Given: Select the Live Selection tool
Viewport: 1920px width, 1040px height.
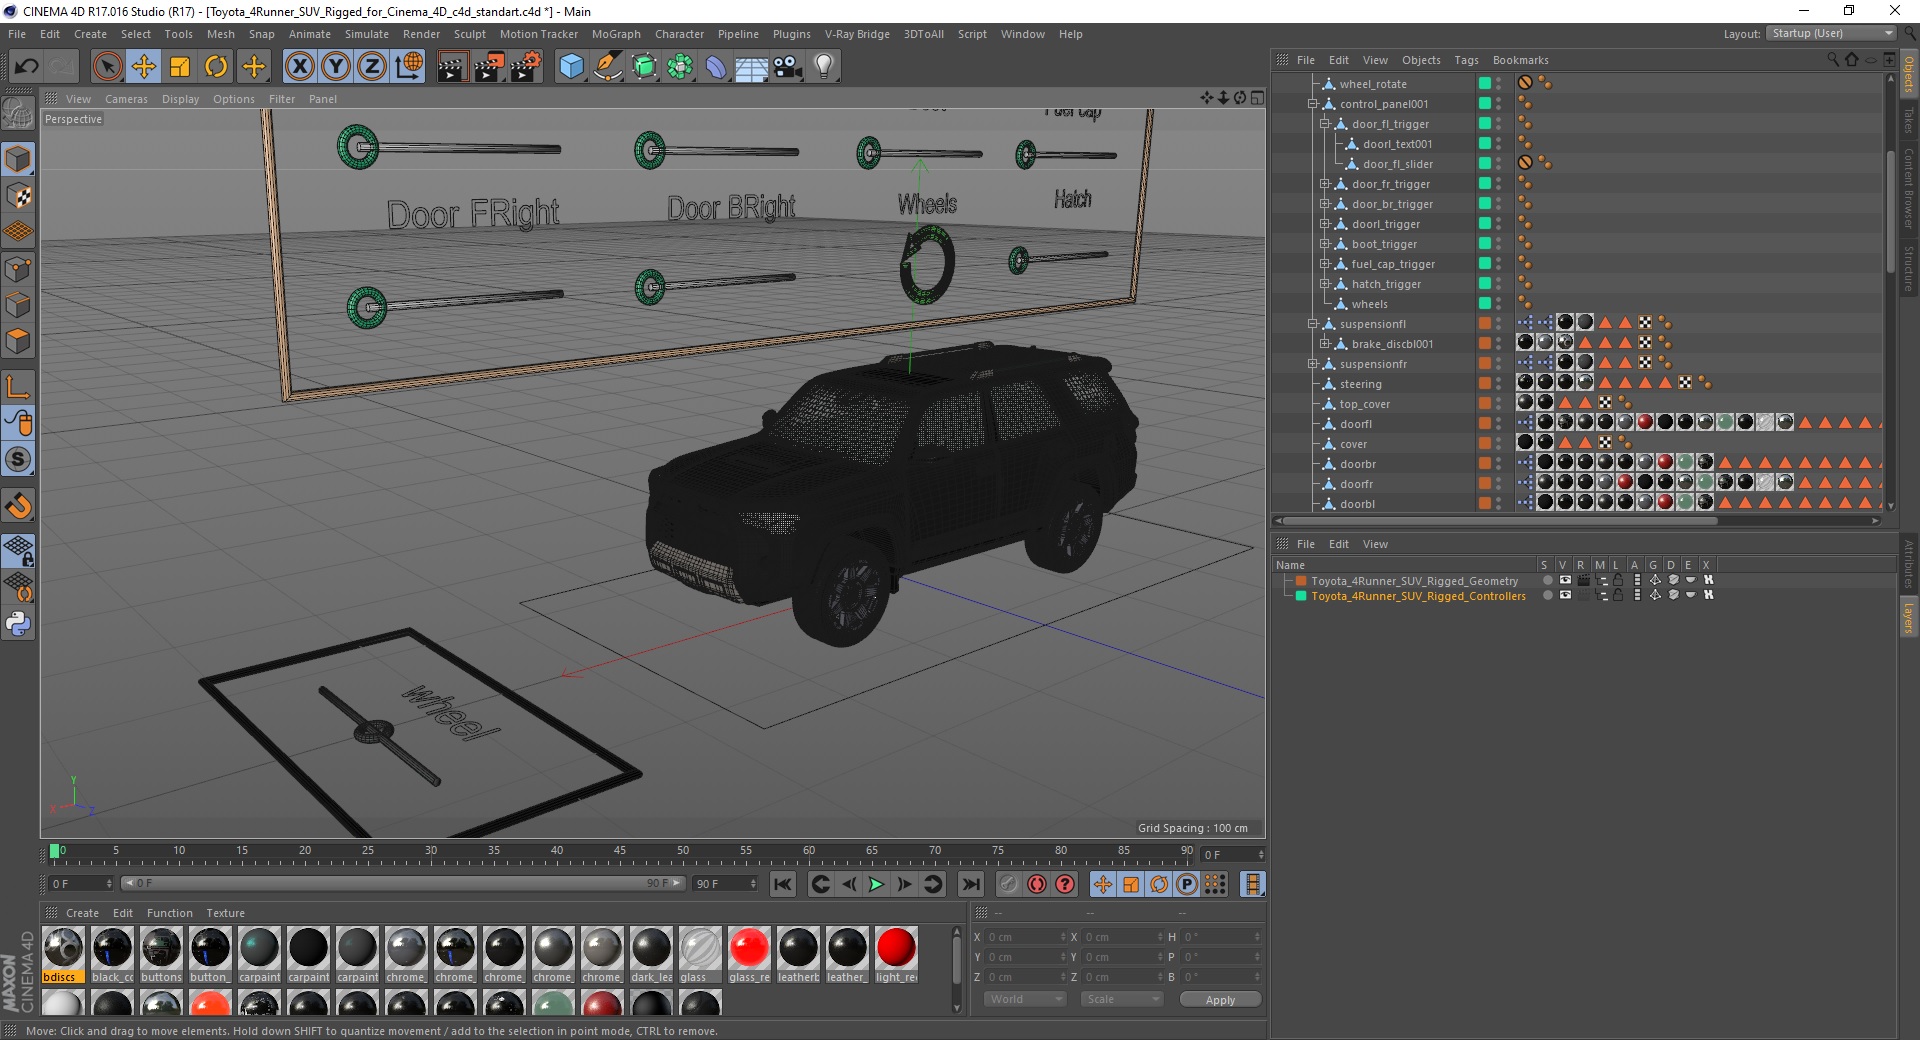Looking at the screenshot, I should click(107, 67).
